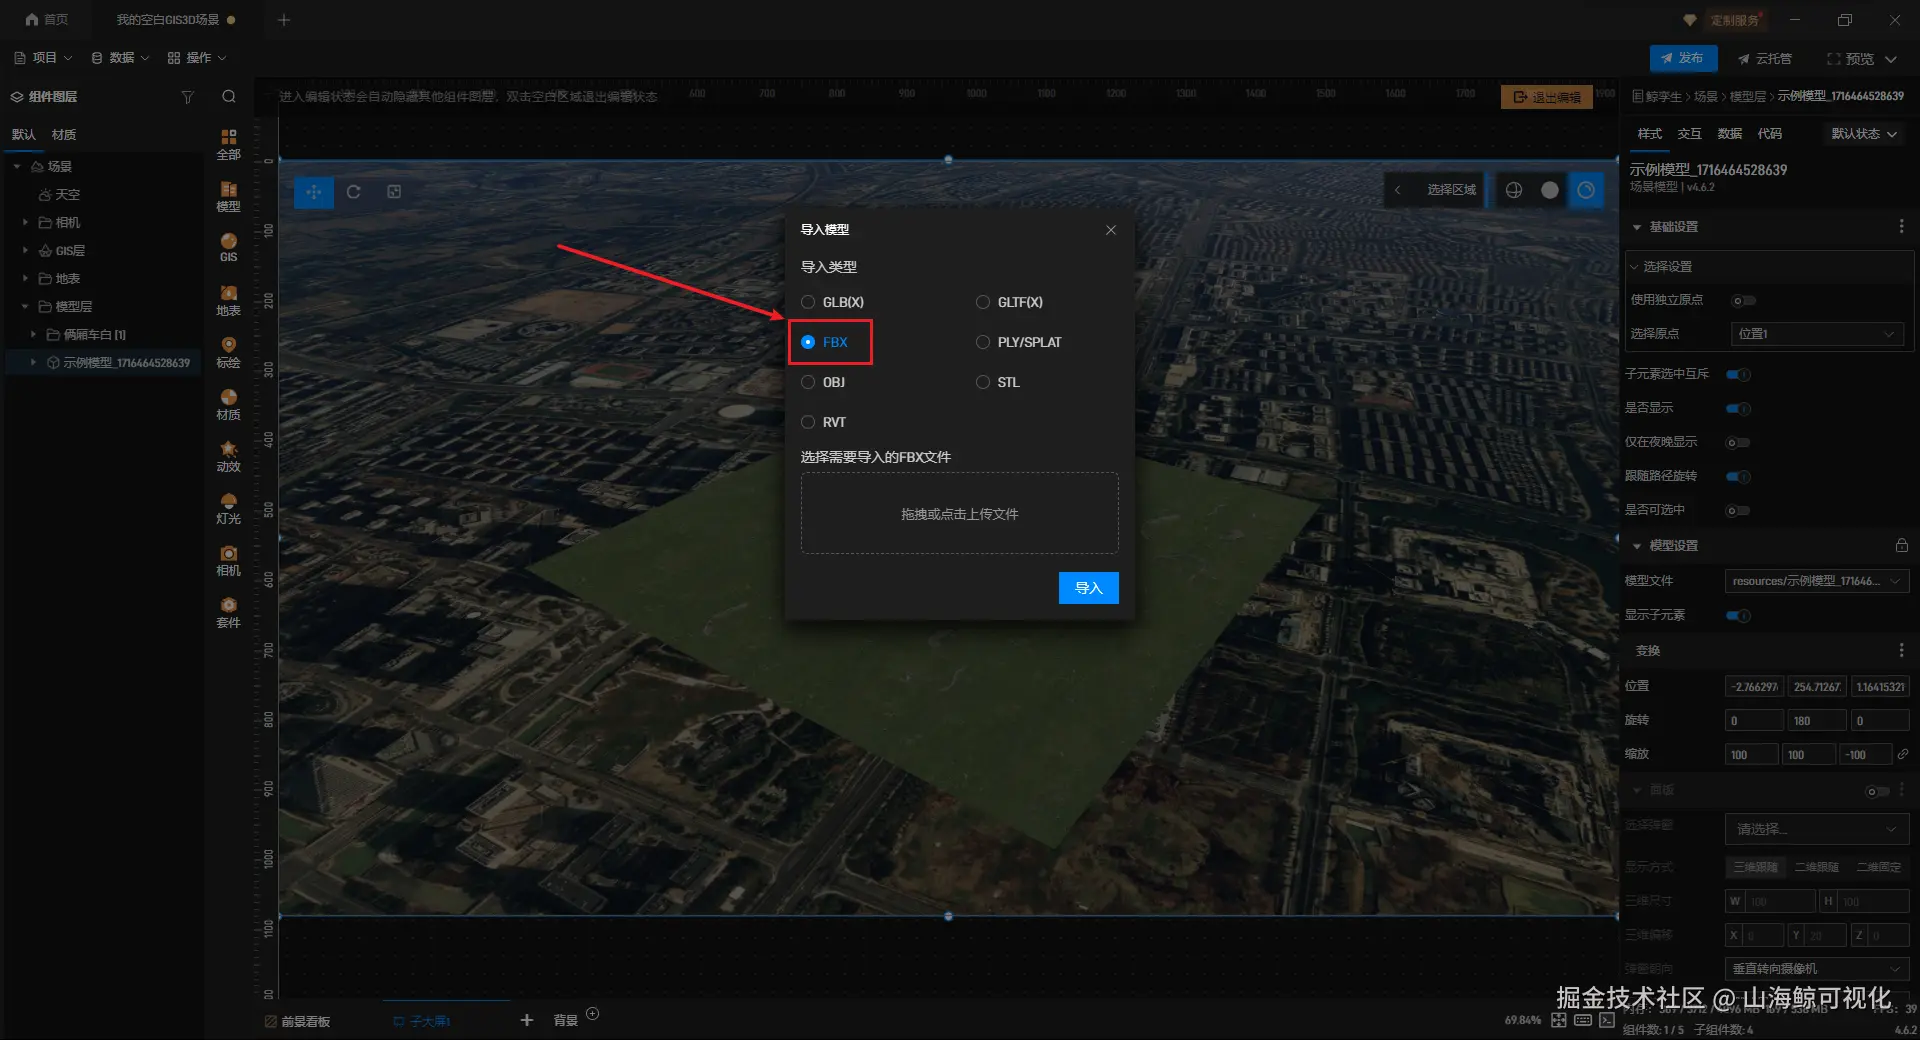The width and height of the screenshot is (1920, 1040).
Task: Click the scale lock link icon
Action: tap(1903, 754)
